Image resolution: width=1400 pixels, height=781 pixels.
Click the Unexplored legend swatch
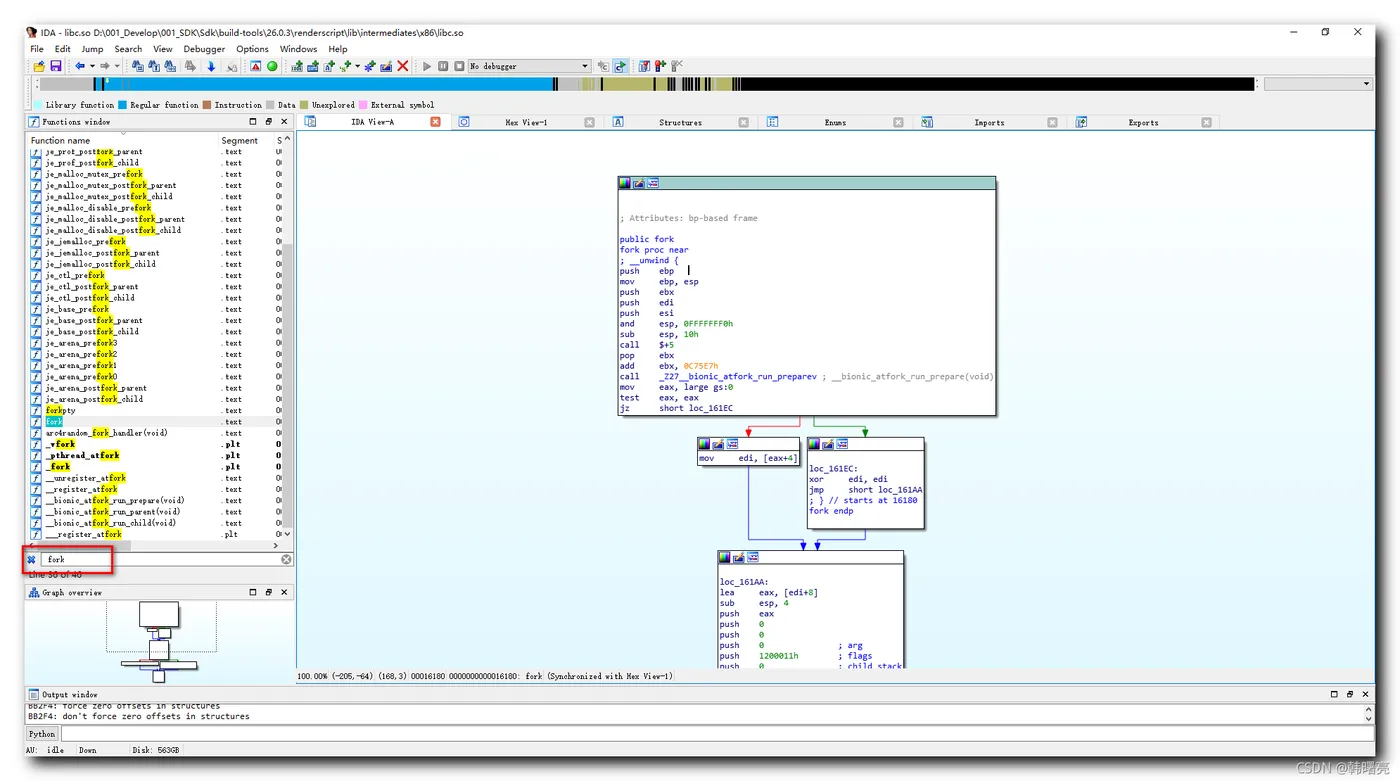304,104
